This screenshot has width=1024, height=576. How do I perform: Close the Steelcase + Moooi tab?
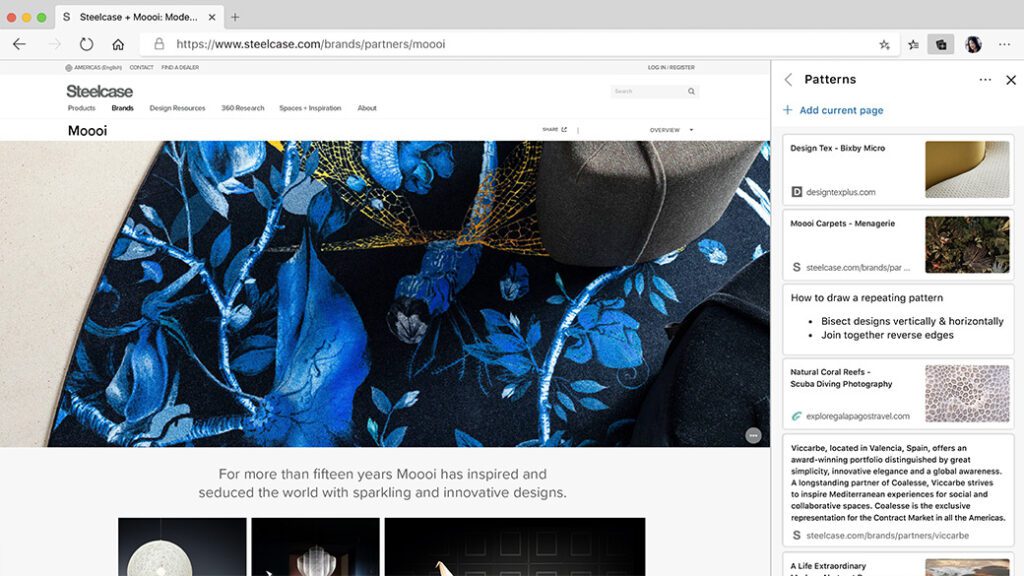[x=212, y=18]
